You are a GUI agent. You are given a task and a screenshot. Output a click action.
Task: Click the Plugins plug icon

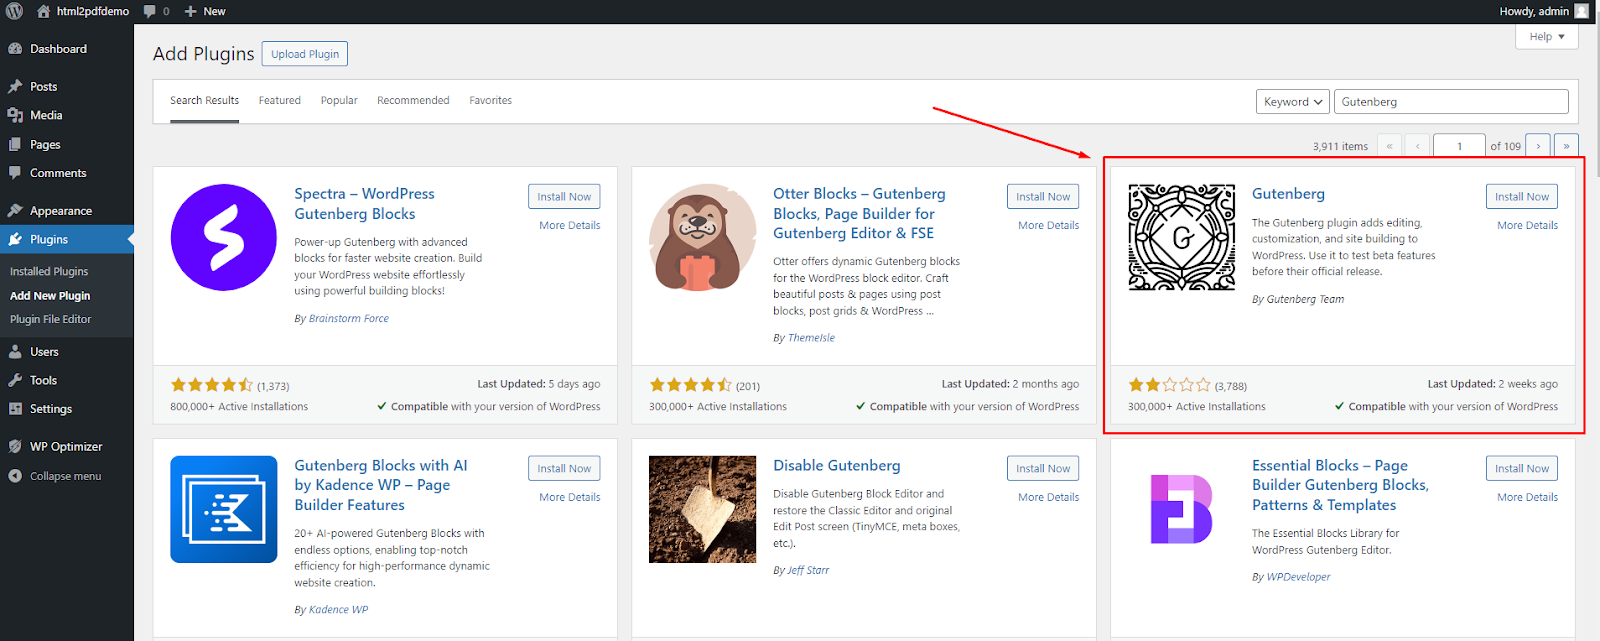[15, 239]
